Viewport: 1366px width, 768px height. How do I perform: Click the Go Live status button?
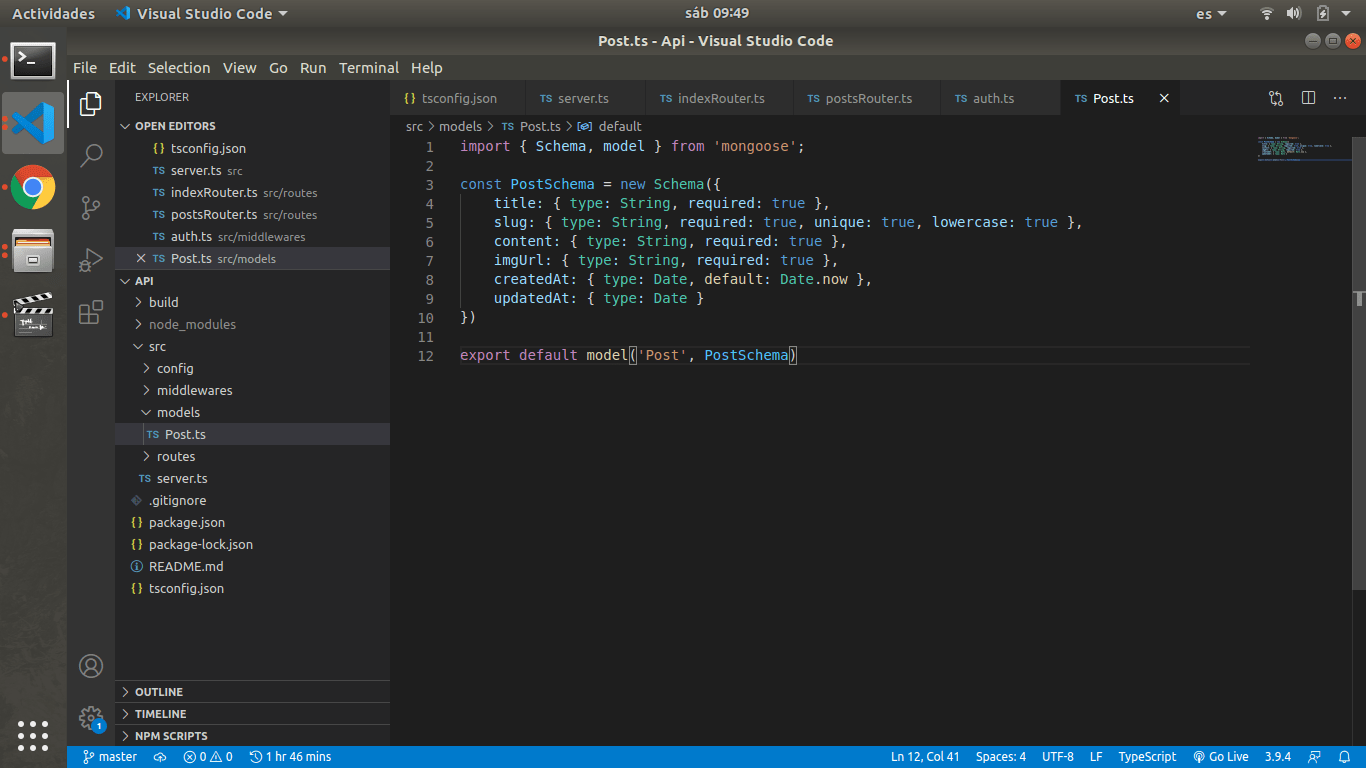(1221, 757)
